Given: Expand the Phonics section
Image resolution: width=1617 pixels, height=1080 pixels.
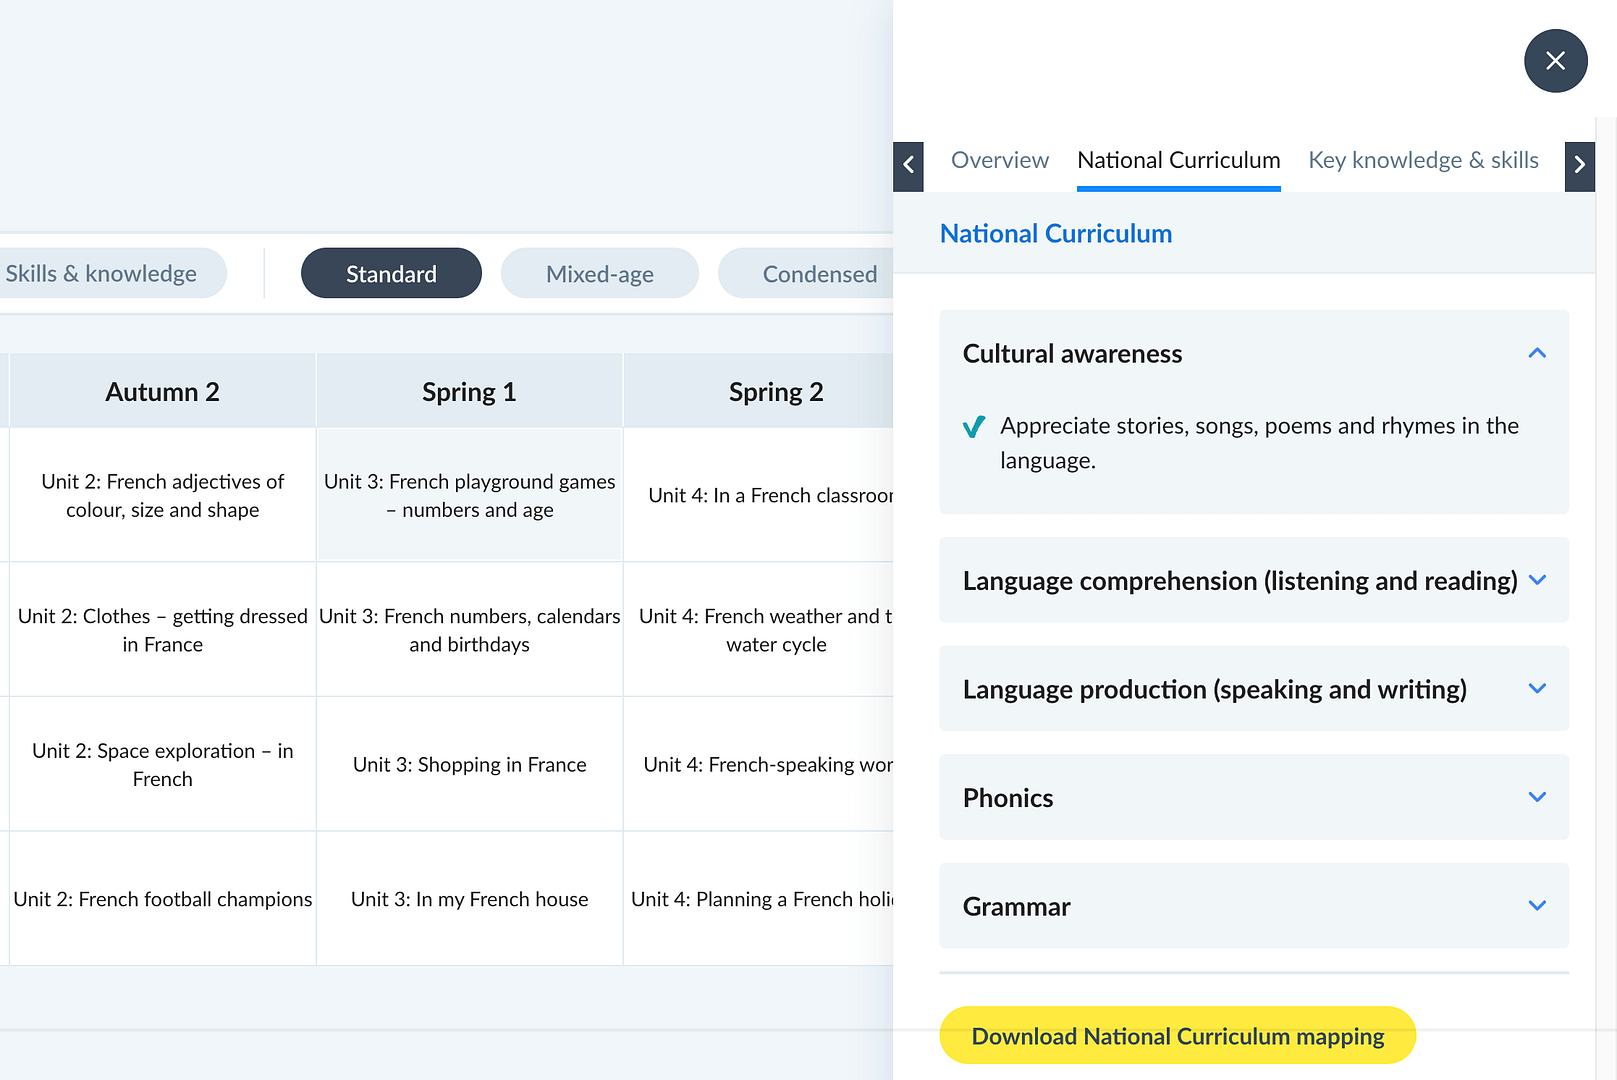Looking at the screenshot, I should pyautogui.click(x=1536, y=798).
